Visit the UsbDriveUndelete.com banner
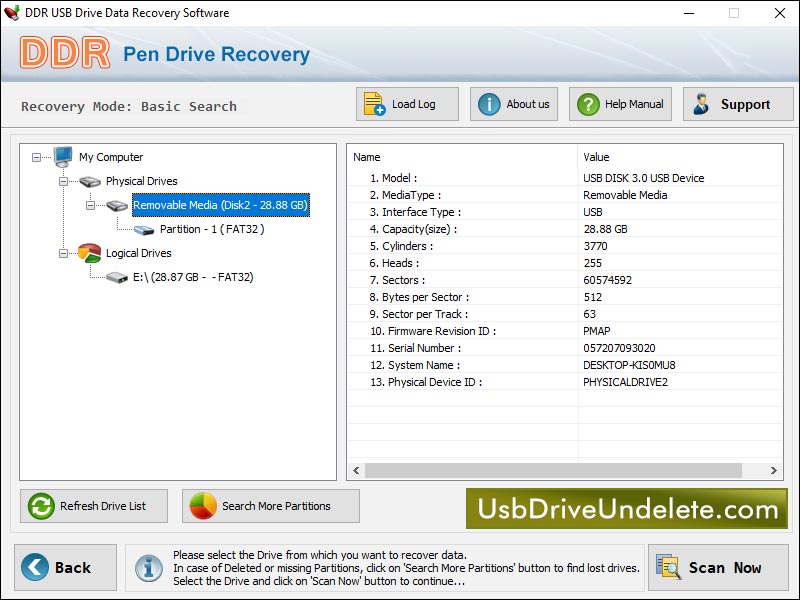Viewport: 800px width, 600px height. coord(627,509)
